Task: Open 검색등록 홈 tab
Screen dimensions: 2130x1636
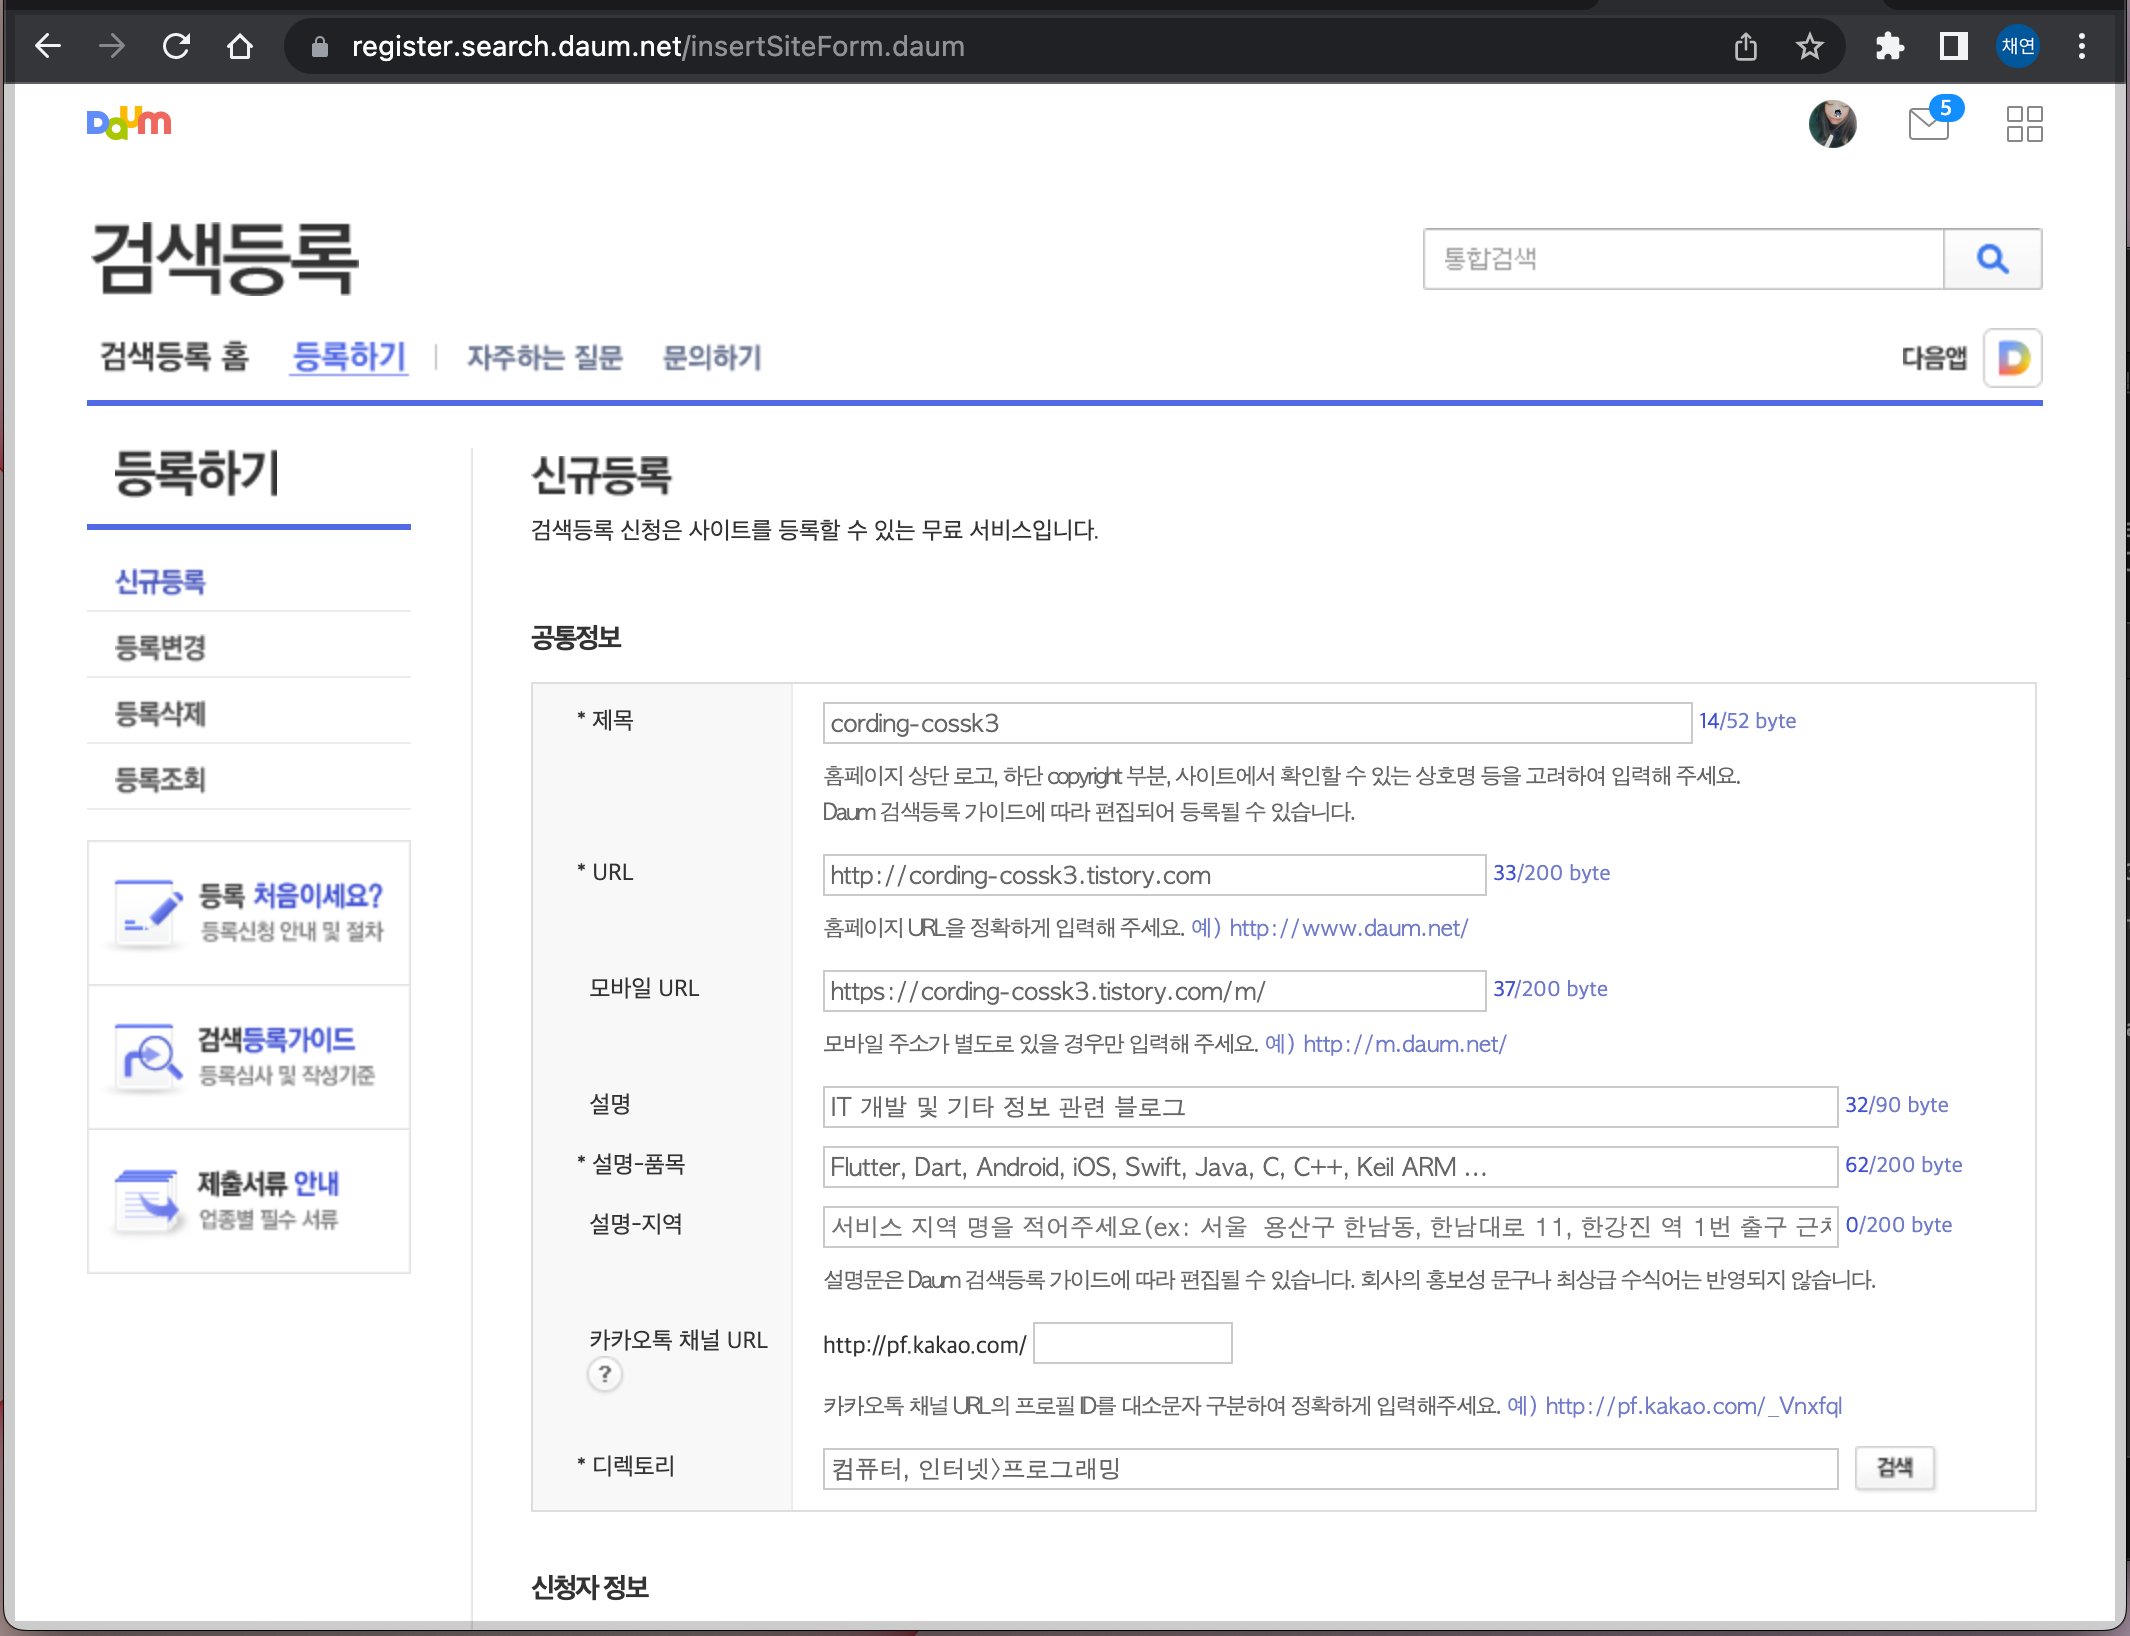Action: coord(175,357)
